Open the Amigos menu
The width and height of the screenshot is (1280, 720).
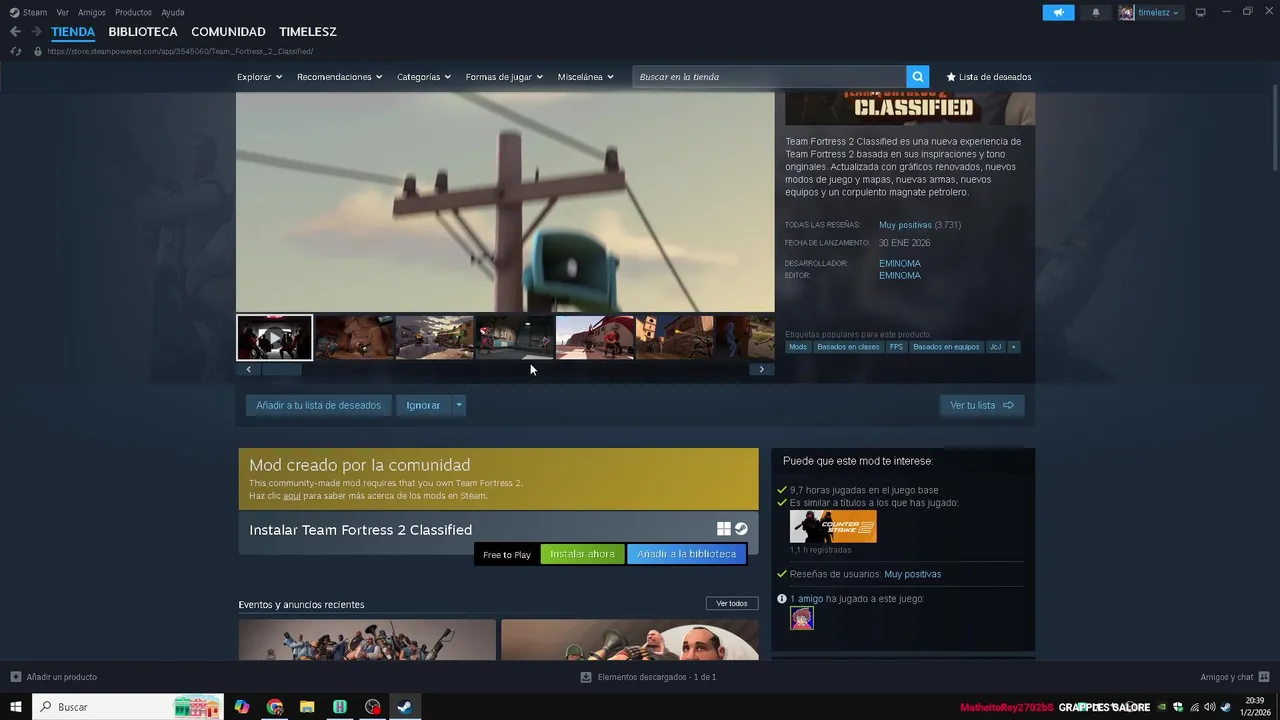(92, 12)
